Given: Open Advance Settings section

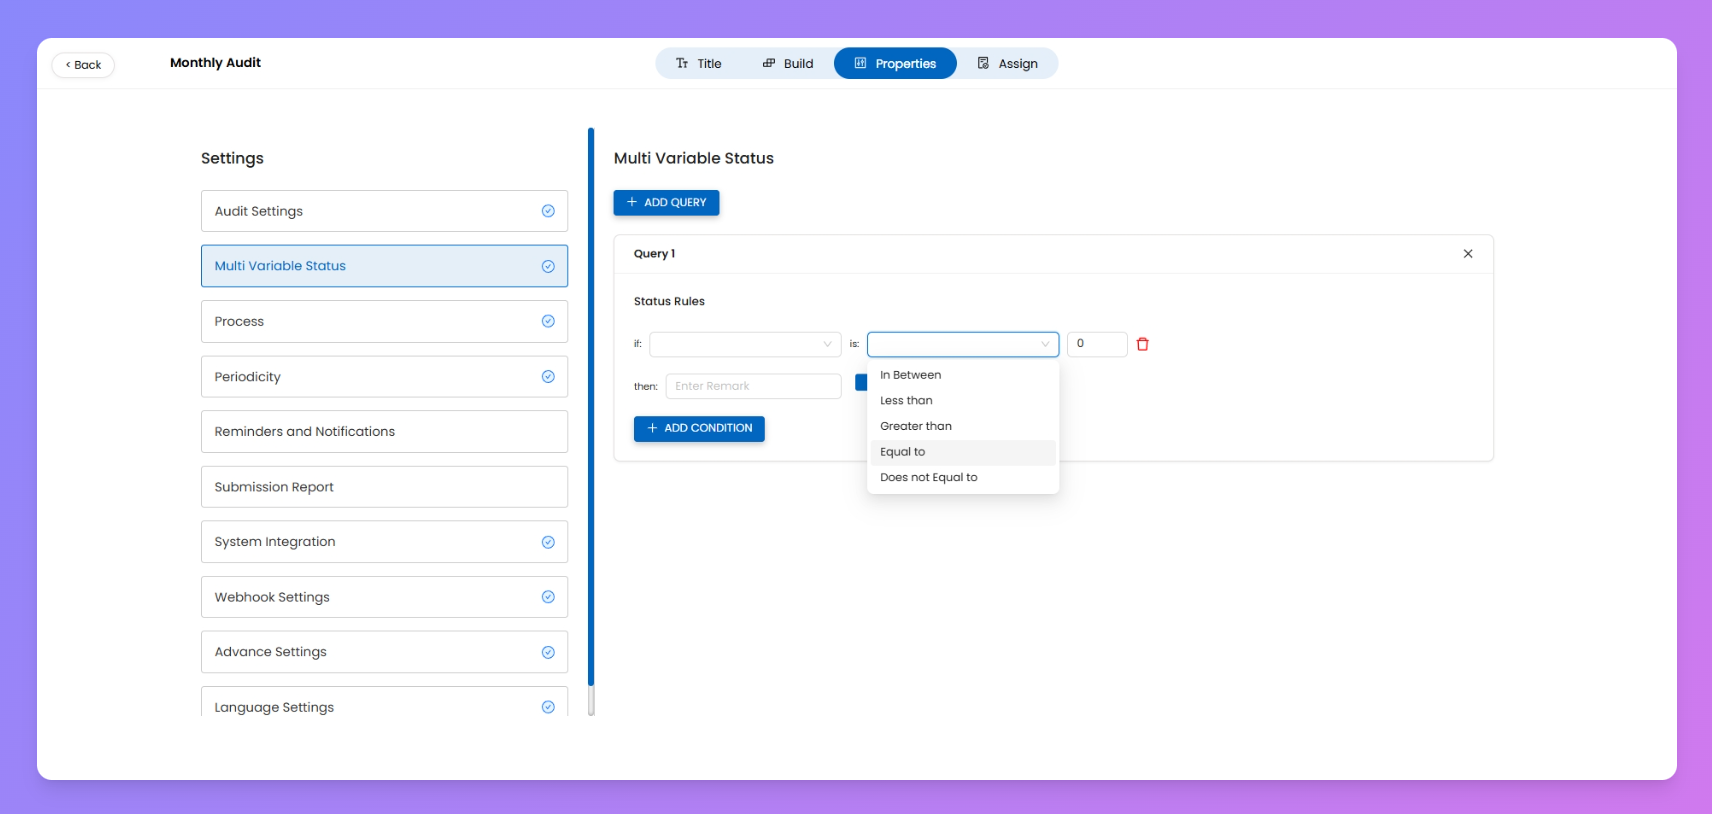Looking at the screenshot, I should [x=384, y=652].
